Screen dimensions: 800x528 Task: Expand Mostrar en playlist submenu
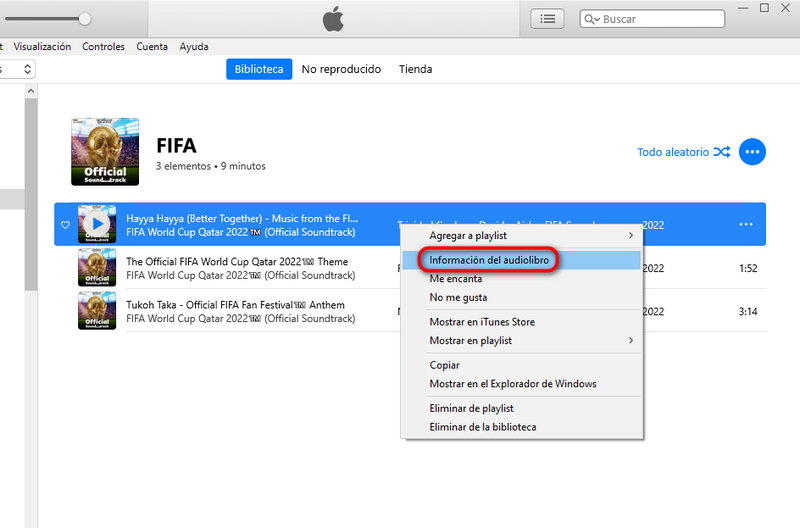521,341
